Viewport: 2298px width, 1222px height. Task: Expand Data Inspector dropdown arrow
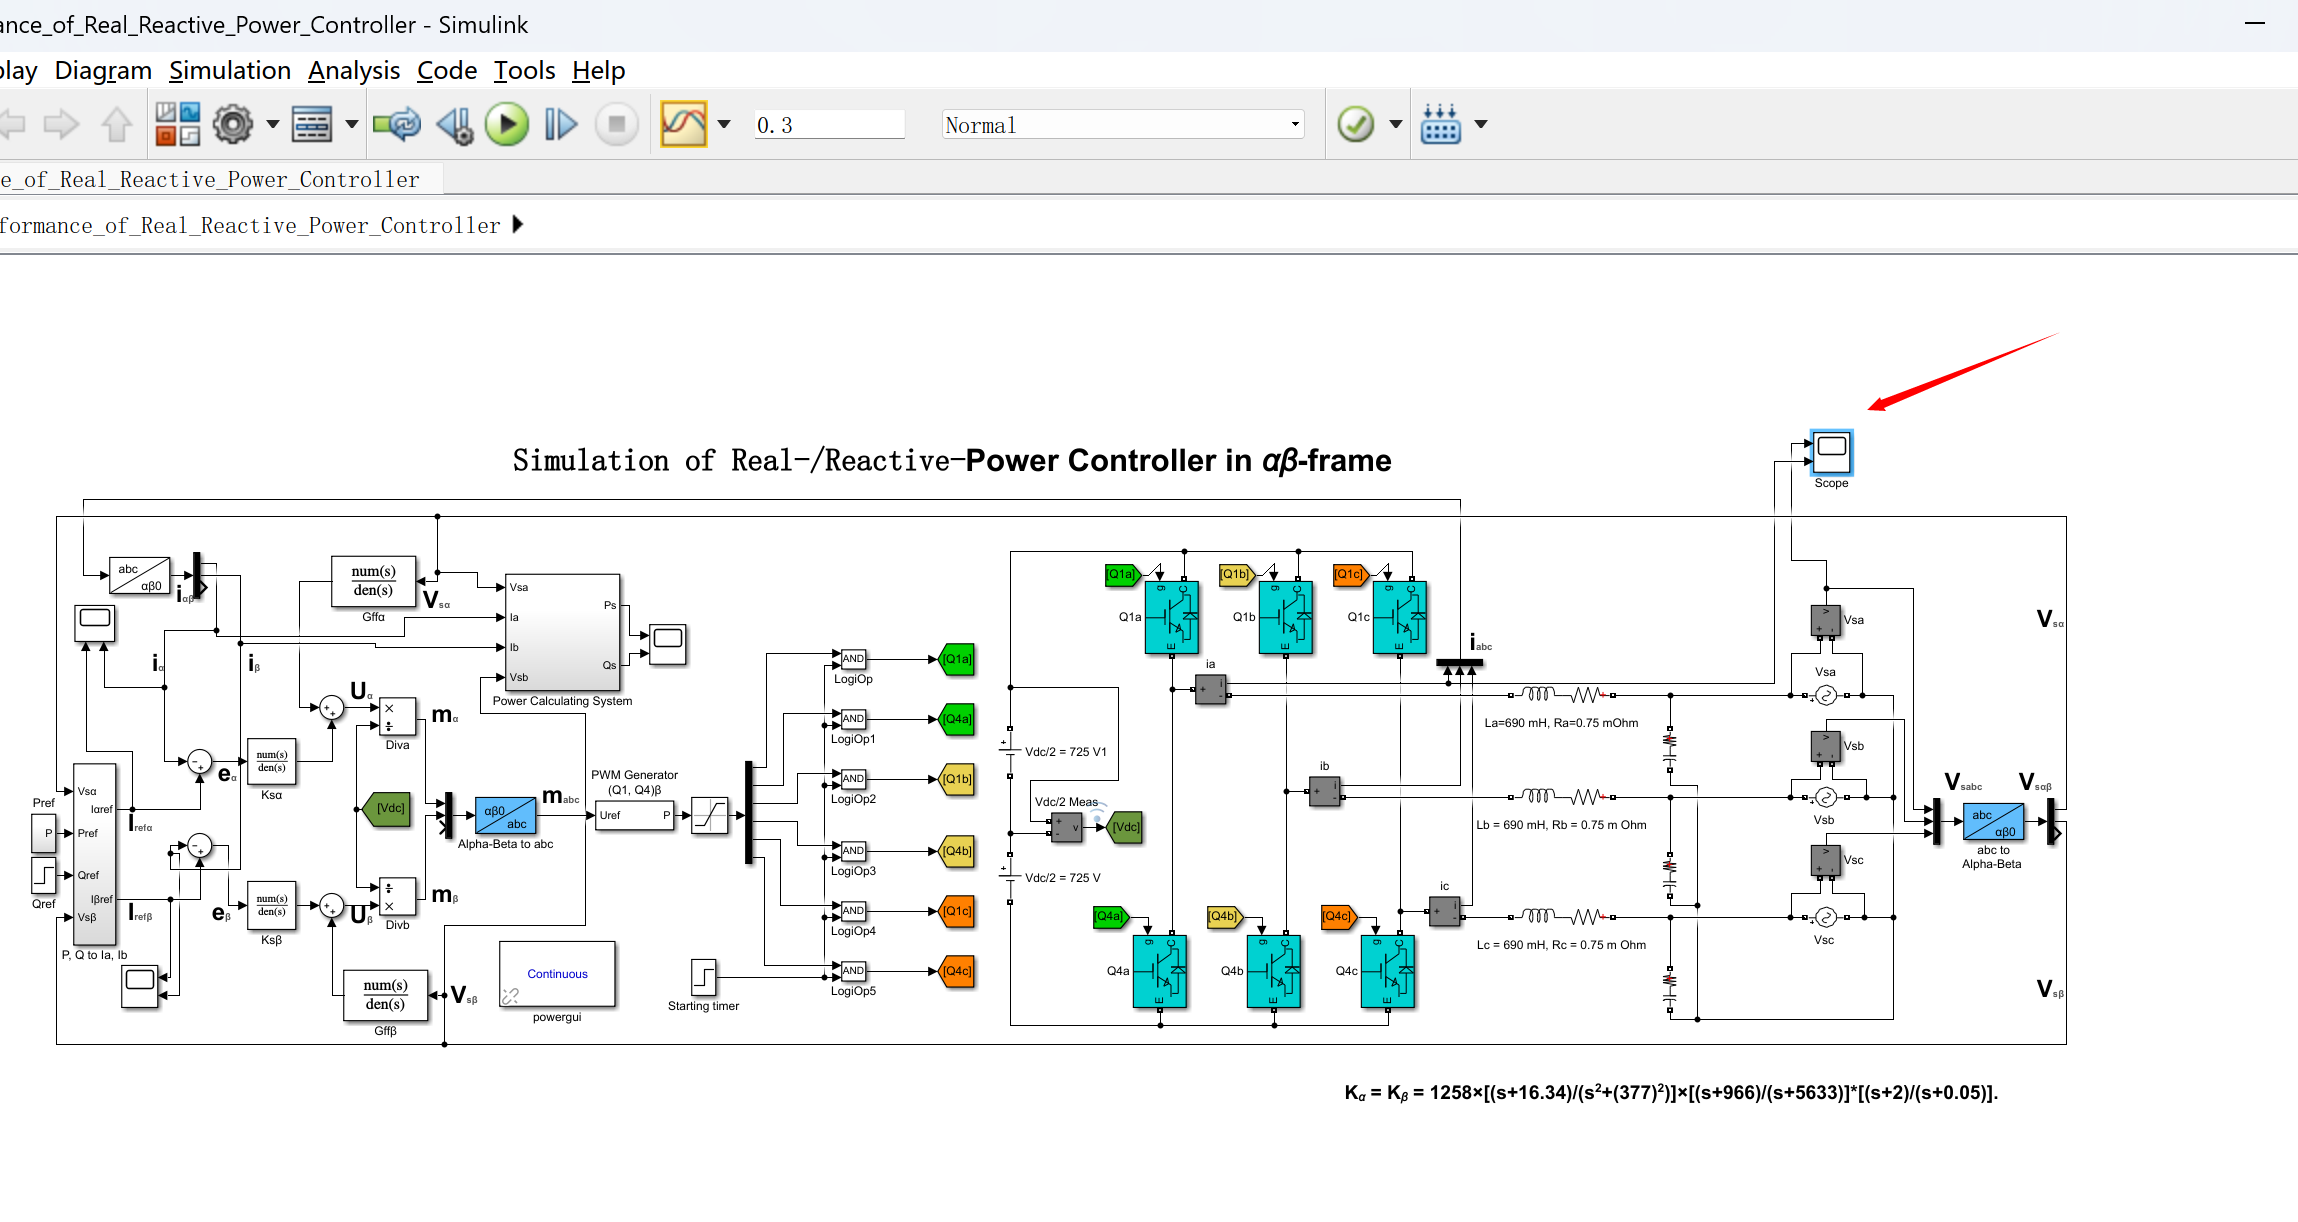(x=725, y=124)
